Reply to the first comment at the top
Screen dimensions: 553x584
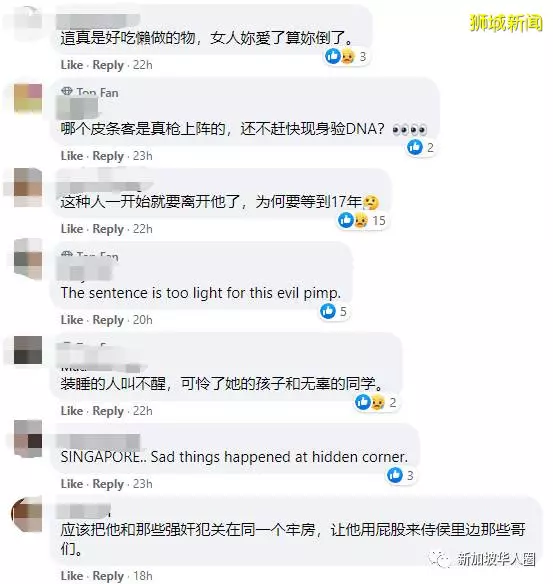[108, 65]
